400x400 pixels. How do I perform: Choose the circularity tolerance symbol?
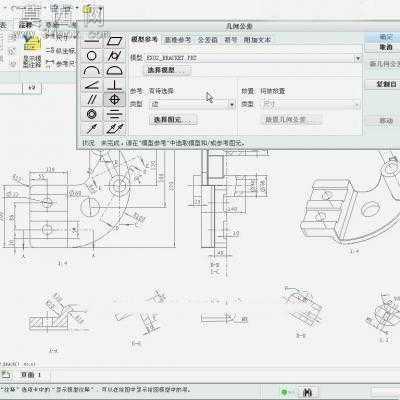(92, 56)
